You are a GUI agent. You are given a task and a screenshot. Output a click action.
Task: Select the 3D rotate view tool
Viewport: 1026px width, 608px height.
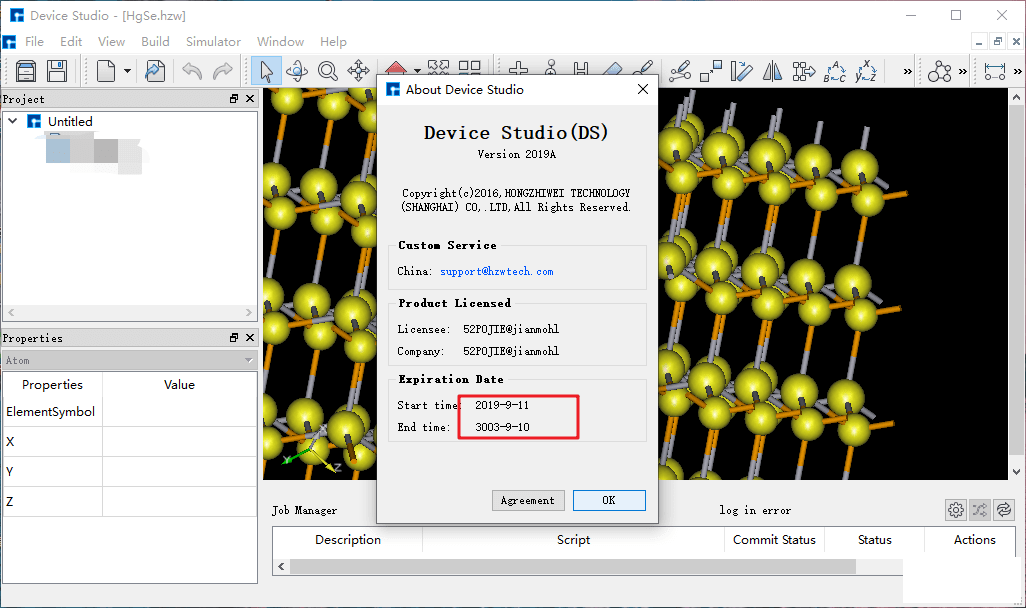pyautogui.click(x=297, y=71)
